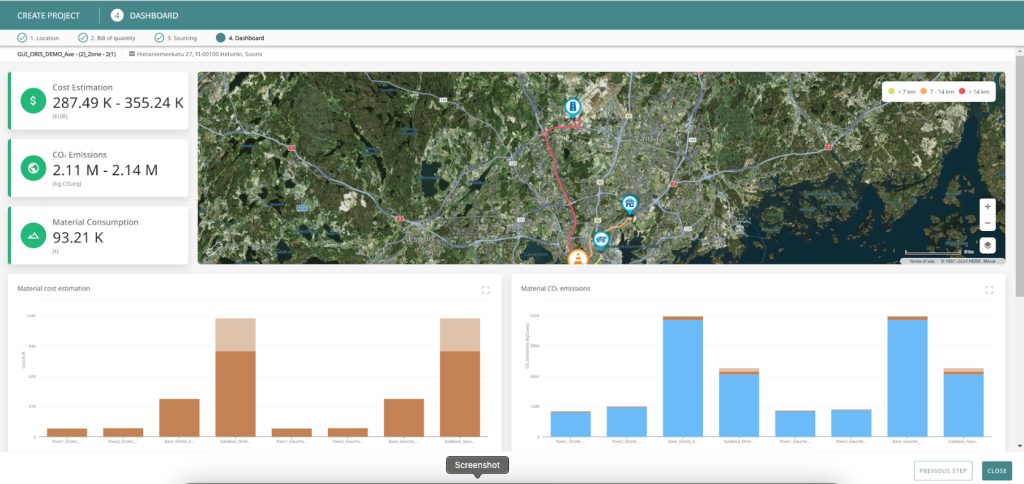The image size is (1024, 484).
Task: Zoom out on the map
Action: pos(987,223)
